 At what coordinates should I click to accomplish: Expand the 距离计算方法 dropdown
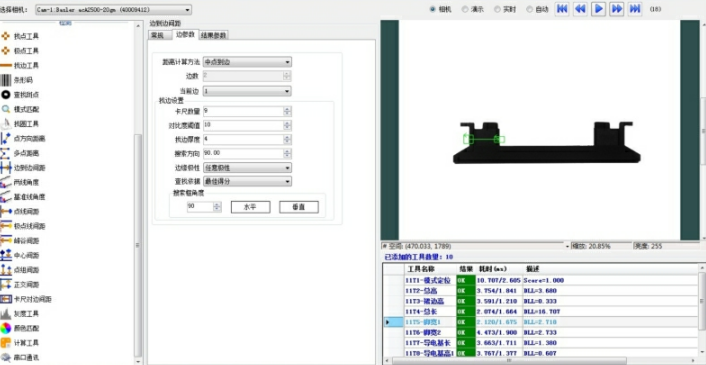(x=247, y=62)
